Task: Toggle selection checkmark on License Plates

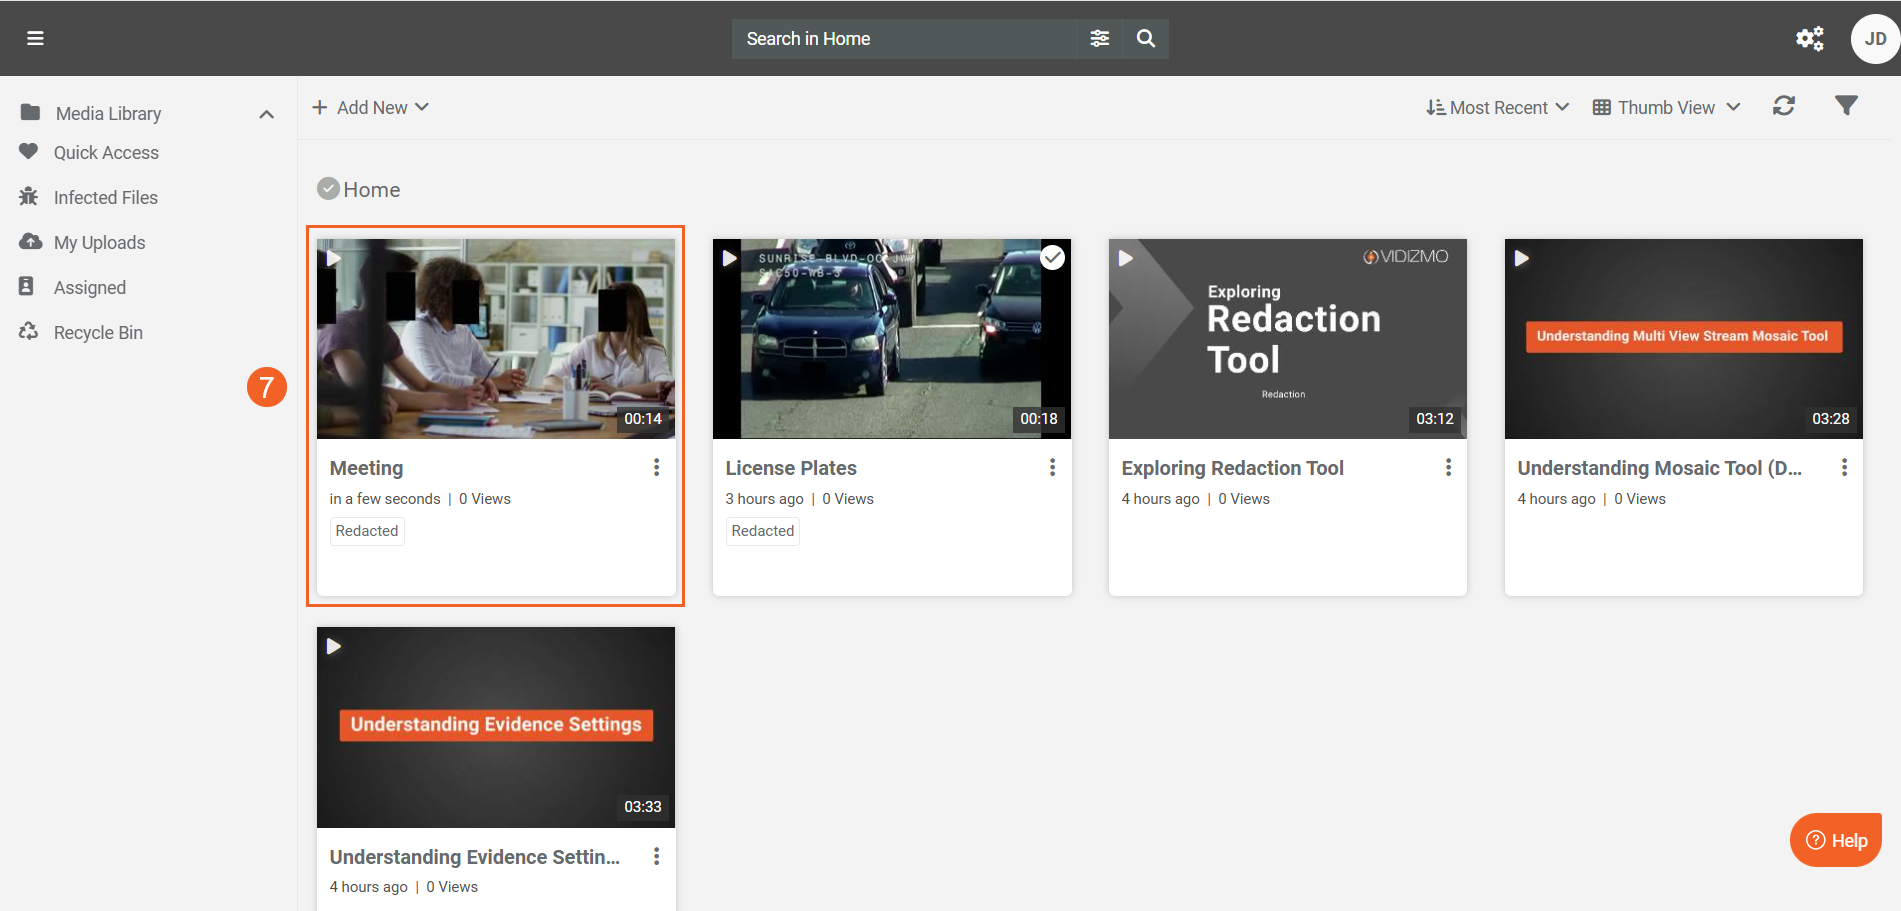Action: [x=1052, y=258]
